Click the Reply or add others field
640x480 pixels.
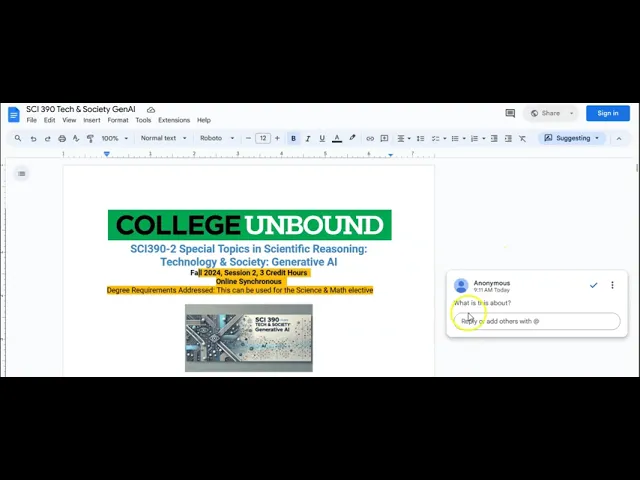[x=537, y=321]
